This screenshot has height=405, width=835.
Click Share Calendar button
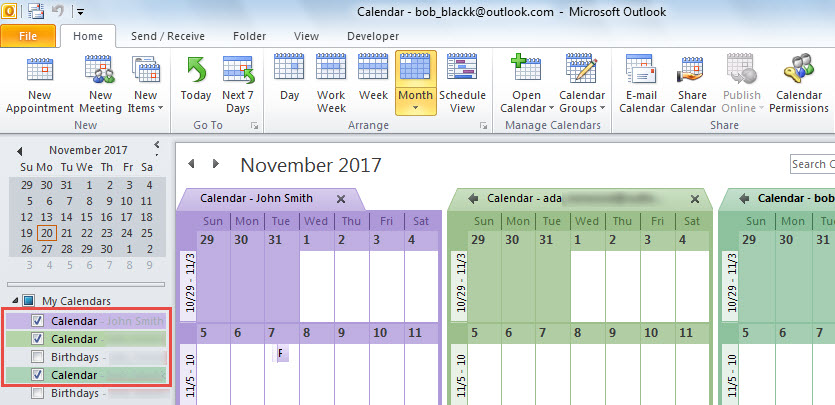692,84
